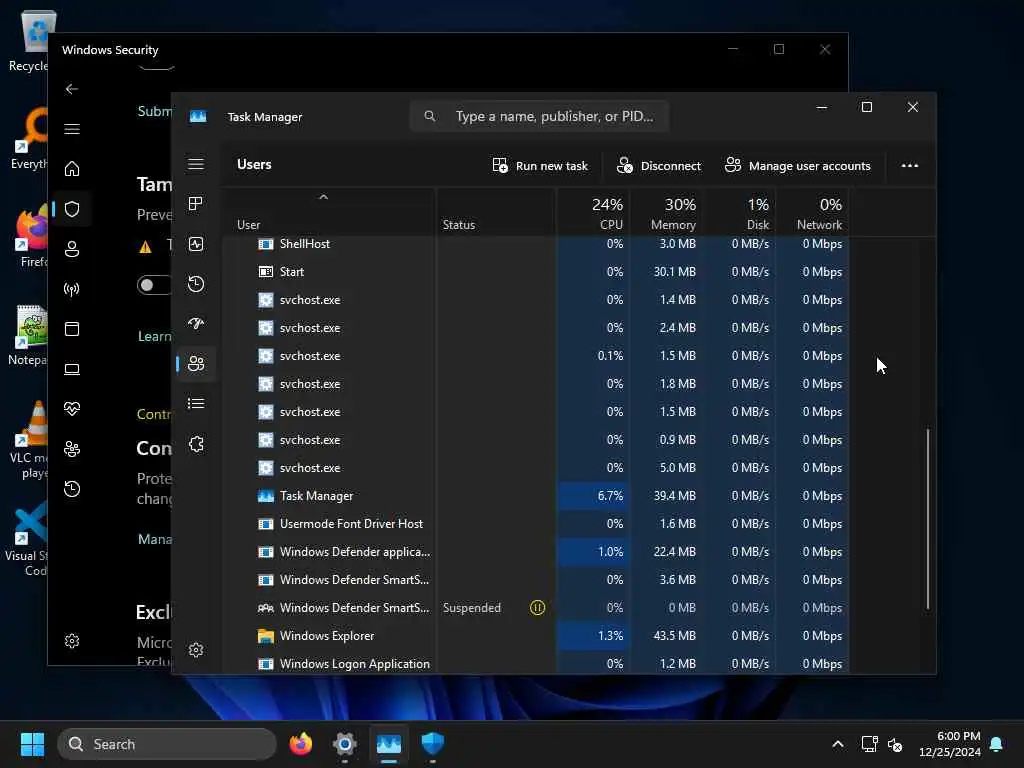Screen dimensions: 1024x768
Task: Click the Task Manager row chart icon
Action: 266,496
